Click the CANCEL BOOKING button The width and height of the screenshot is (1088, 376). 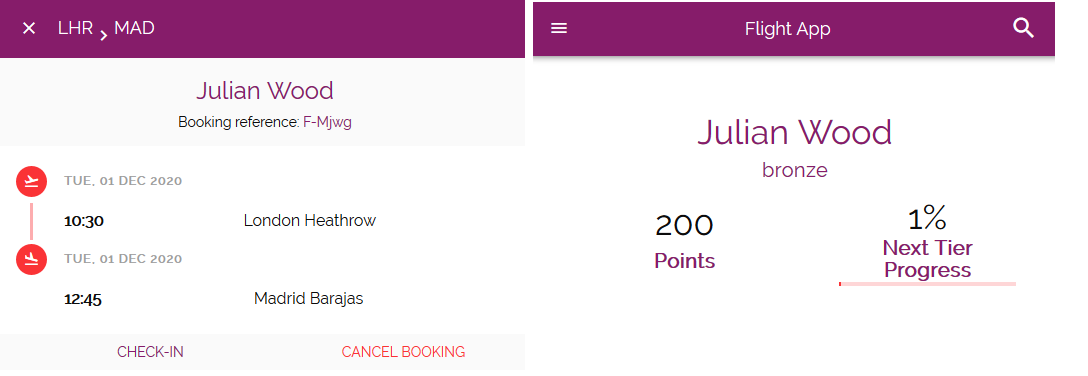point(403,352)
